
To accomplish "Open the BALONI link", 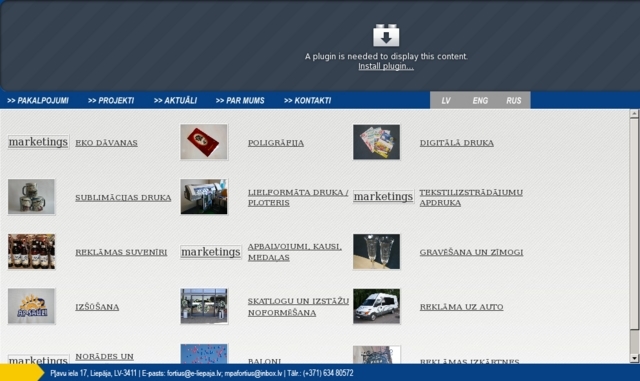I will click(264, 361).
